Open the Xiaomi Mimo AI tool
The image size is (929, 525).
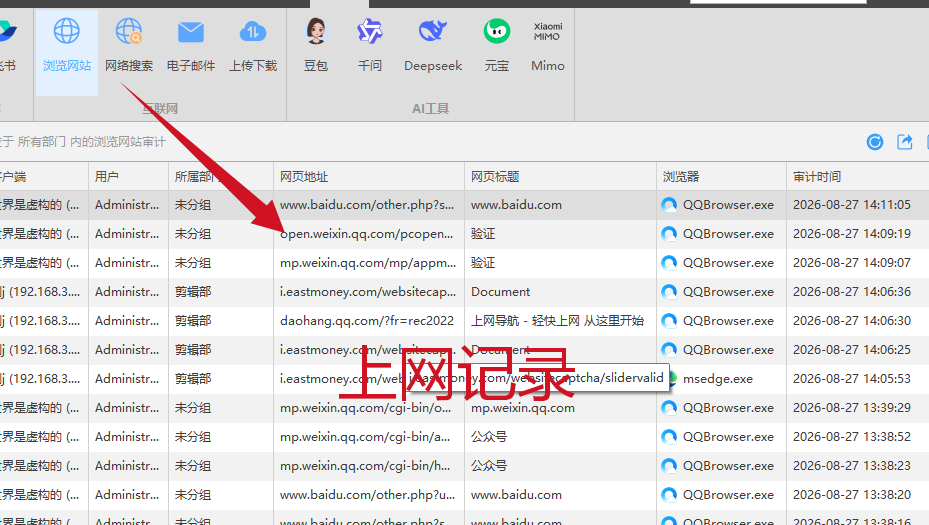click(547, 46)
